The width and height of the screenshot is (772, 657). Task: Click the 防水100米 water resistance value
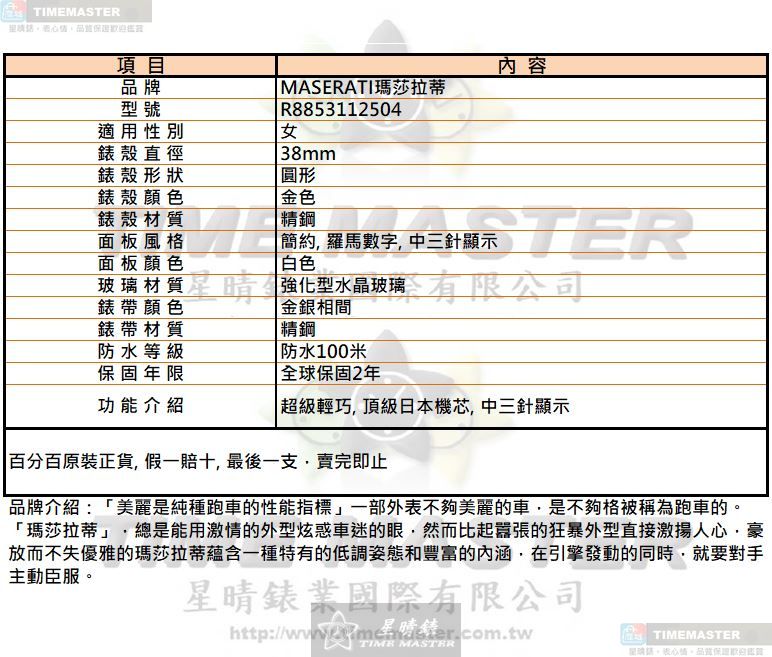pyautogui.click(x=324, y=352)
